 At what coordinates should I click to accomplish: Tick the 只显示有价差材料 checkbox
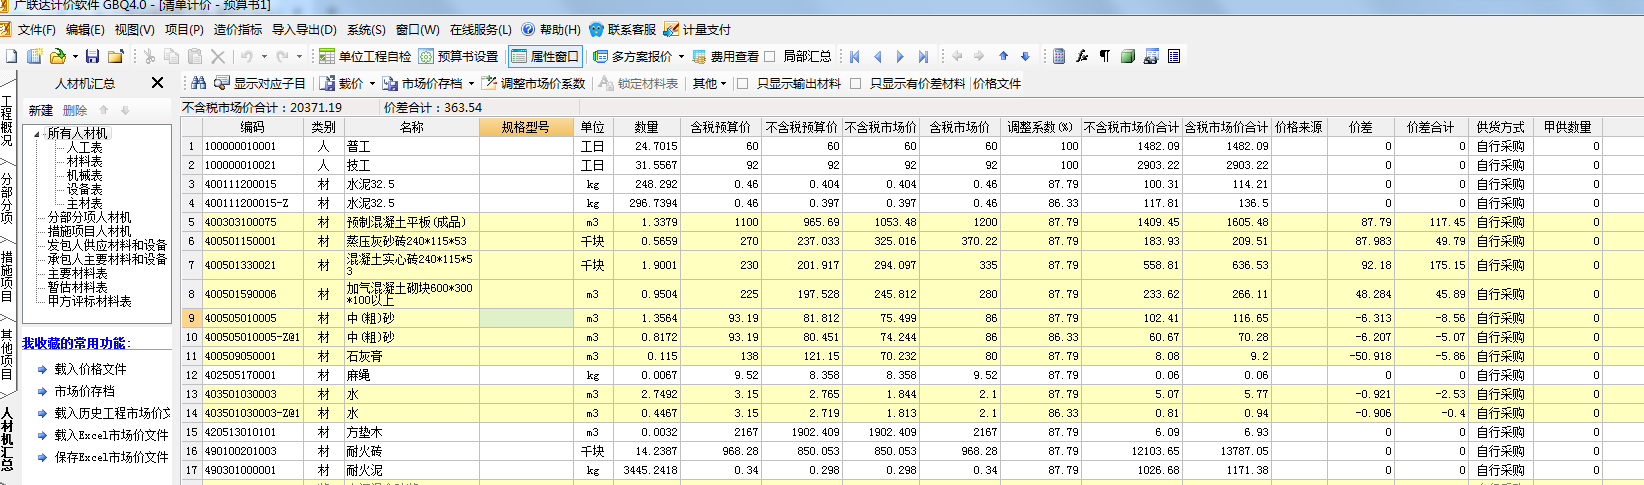[856, 83]
